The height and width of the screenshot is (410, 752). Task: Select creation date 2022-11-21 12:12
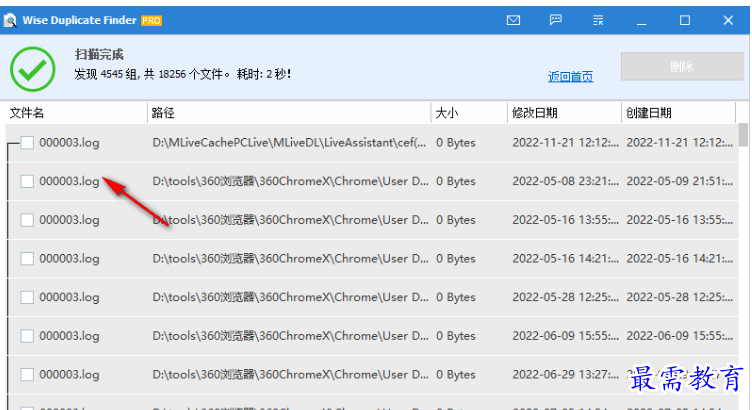pyautogui.click(x=680, y=142)
